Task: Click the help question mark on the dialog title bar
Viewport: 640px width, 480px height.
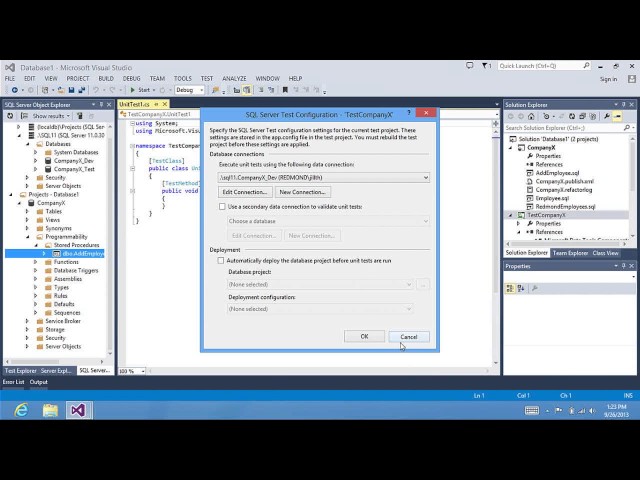Action: click(x=409, y=113)
